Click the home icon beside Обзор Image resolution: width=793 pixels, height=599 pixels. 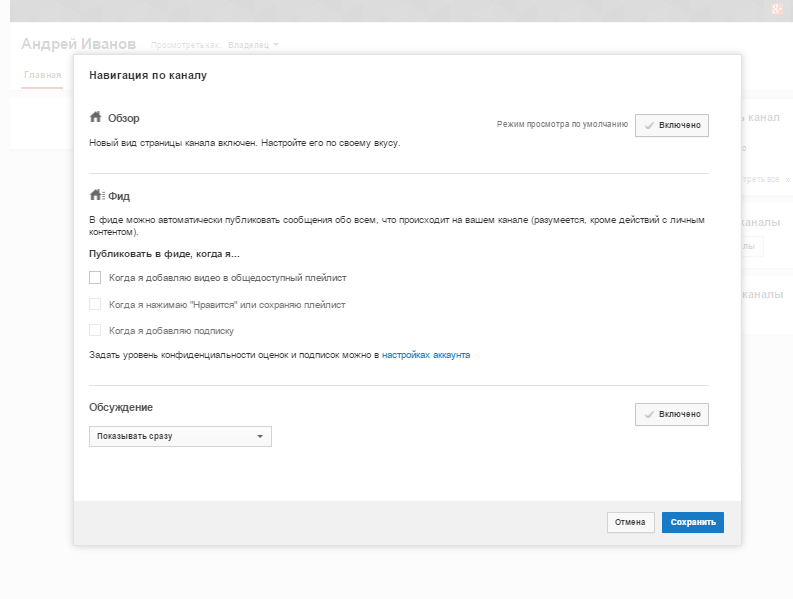(x=96, y=117)
